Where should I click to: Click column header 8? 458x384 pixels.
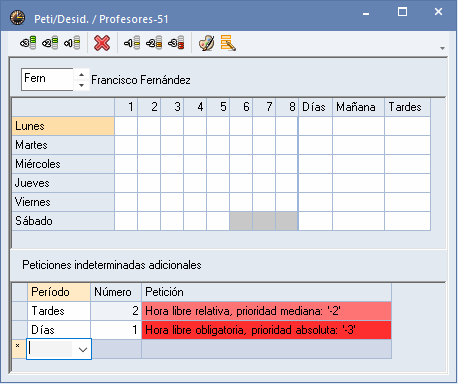tap(287, 107)
